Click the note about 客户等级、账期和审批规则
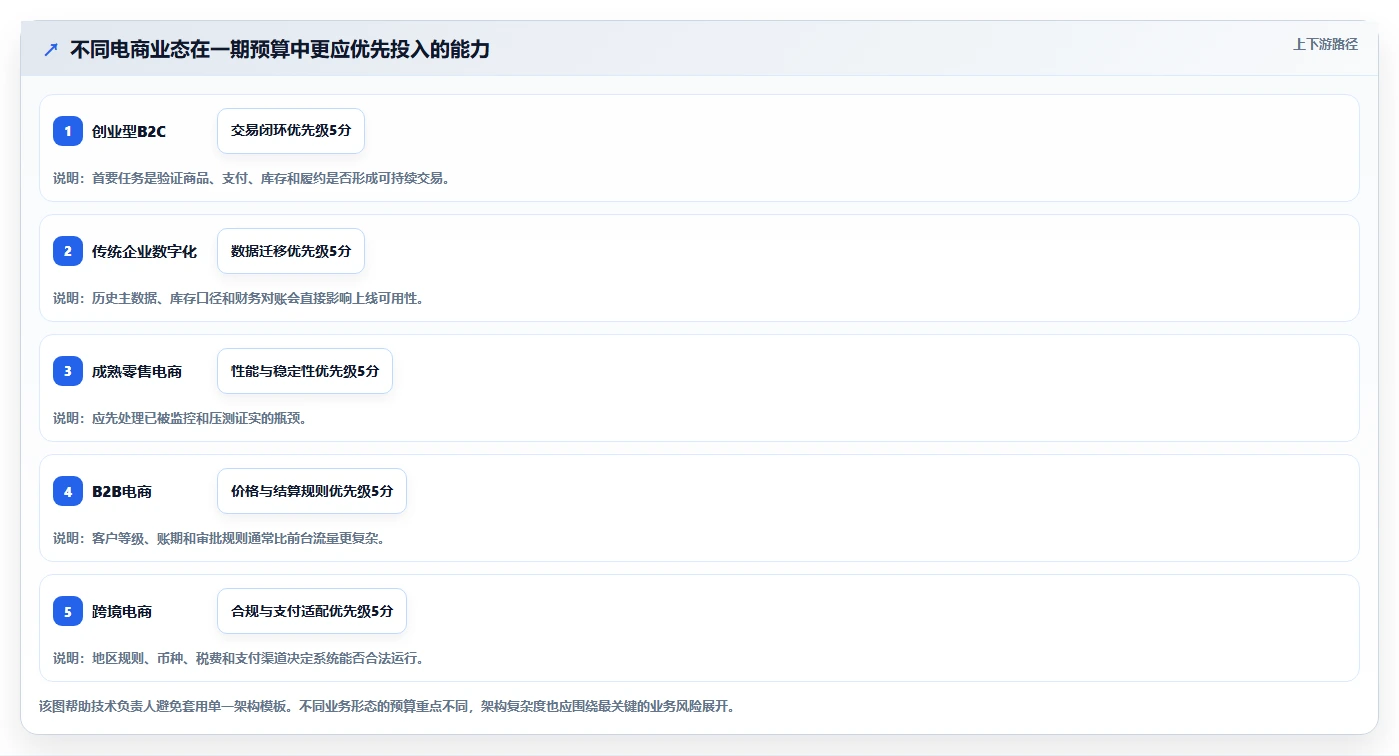Screen dimensions: 1399x756 (x=219, y=538)
